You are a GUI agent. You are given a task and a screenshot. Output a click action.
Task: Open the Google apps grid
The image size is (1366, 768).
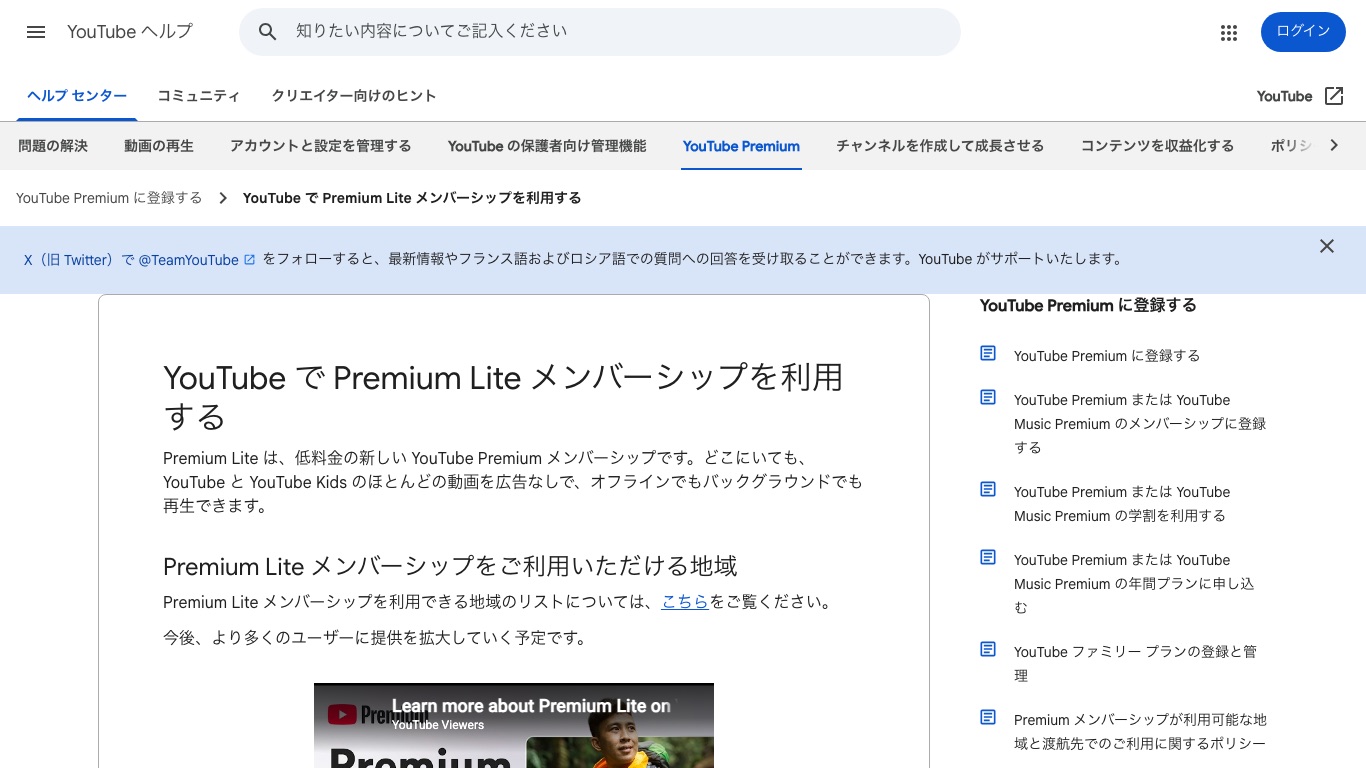pyautogui.click(x=1229, y=32)
